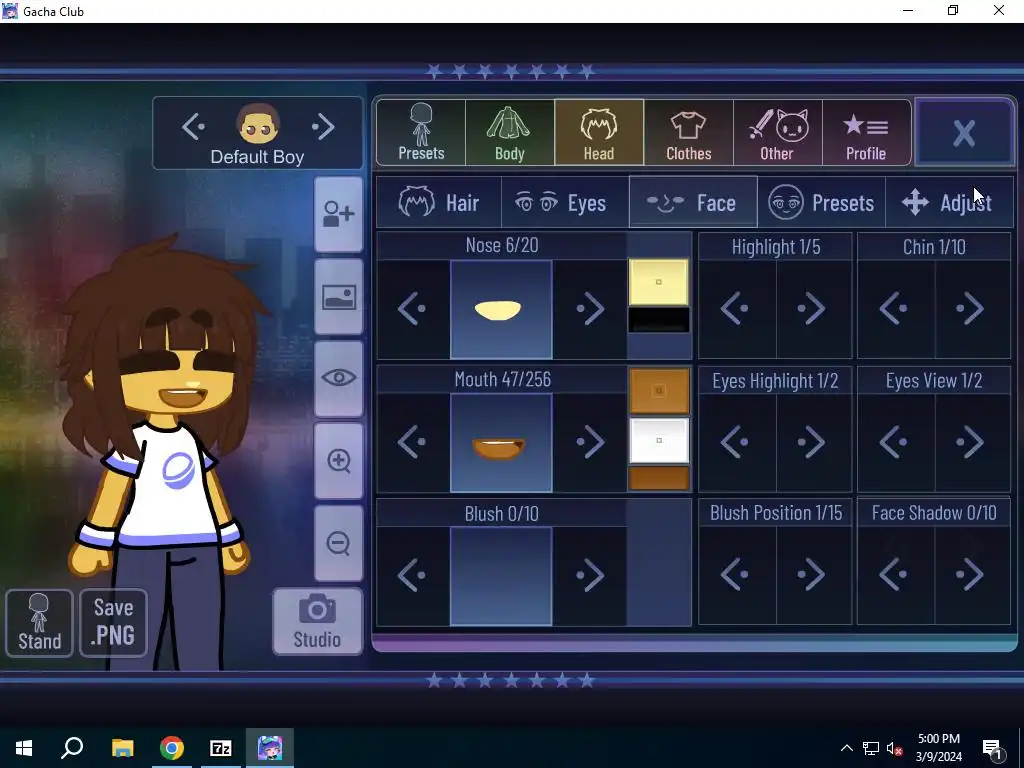This screenshot has height=768, width=1024.
Task: Open Windows taskbar search
Action: point(72,748)
